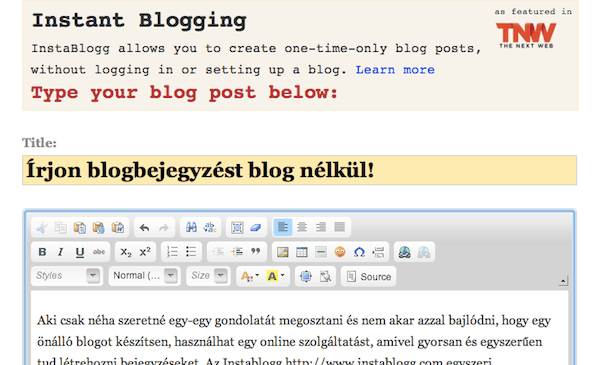600x365 pixels.
Task: Collapse the editor toolbar arrow
Action: tap(563, 281)
